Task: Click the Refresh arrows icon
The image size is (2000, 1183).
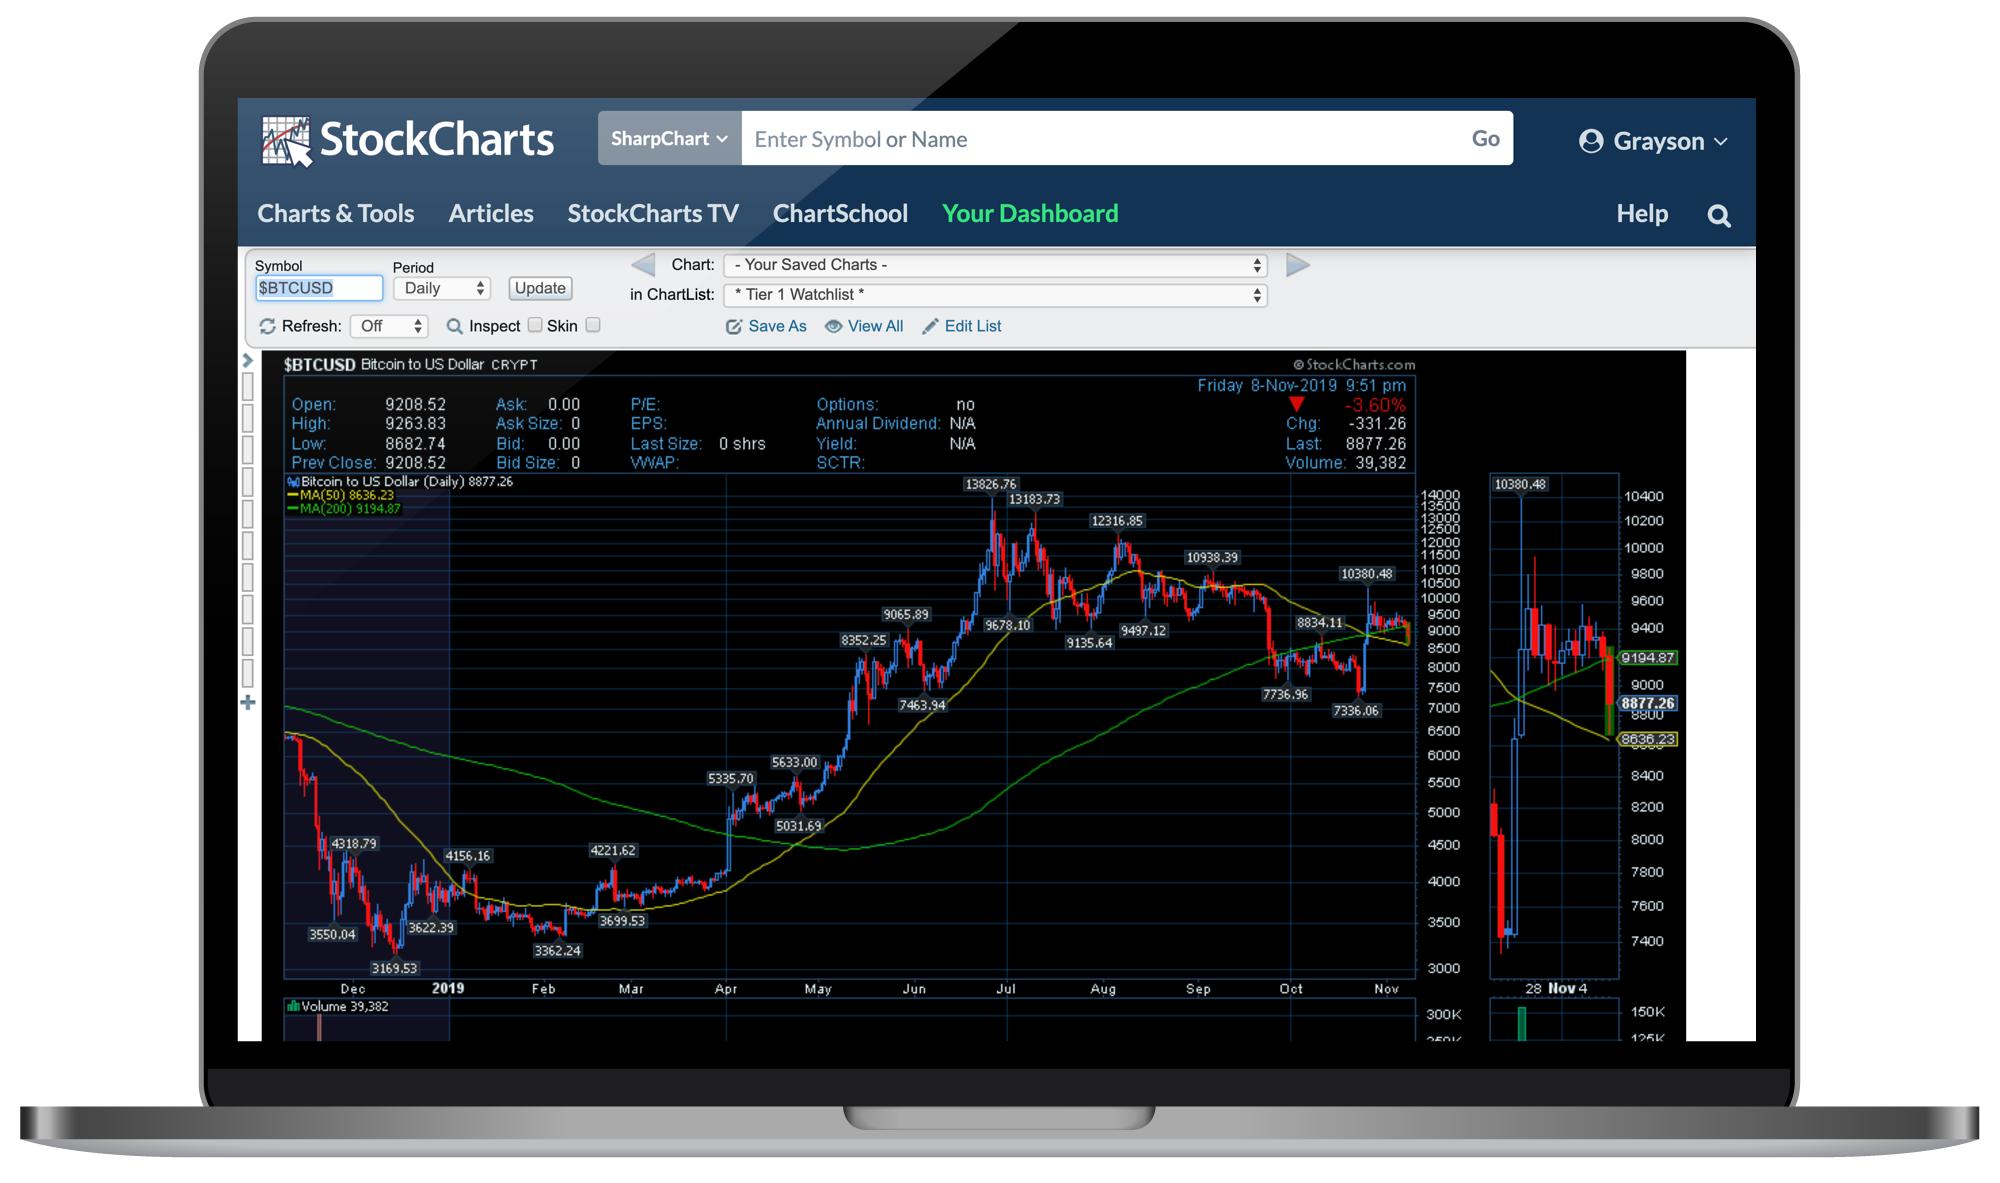Action: point(267,327)
